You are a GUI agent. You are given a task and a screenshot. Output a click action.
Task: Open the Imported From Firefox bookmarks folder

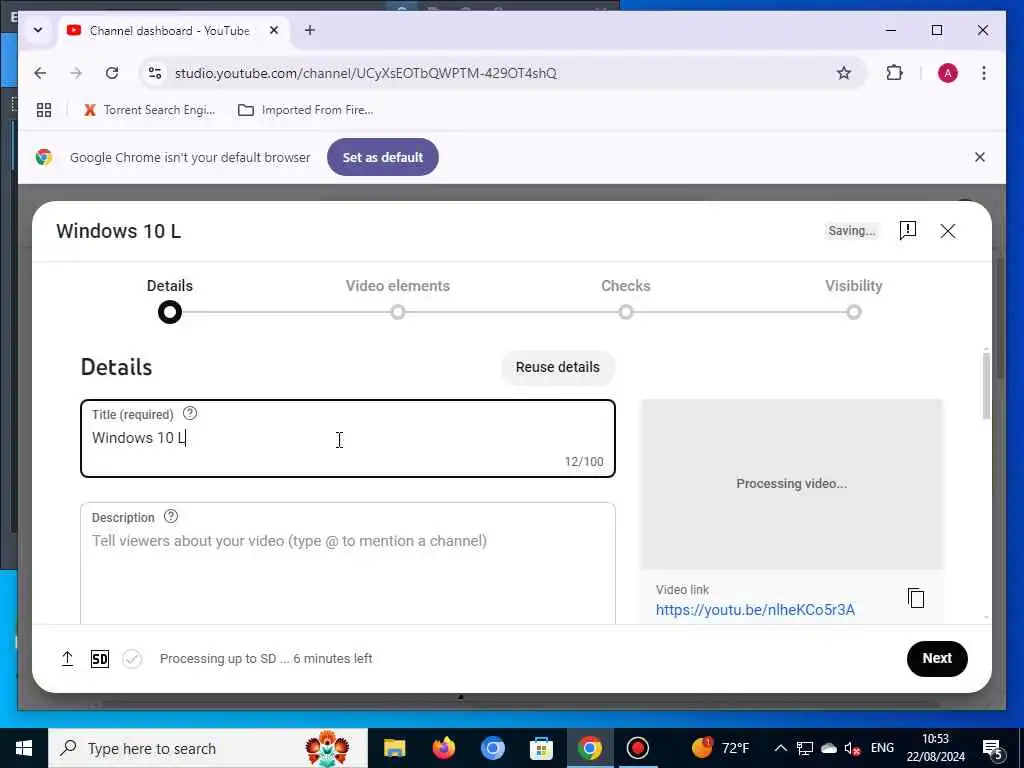click(x=306, y=110)
